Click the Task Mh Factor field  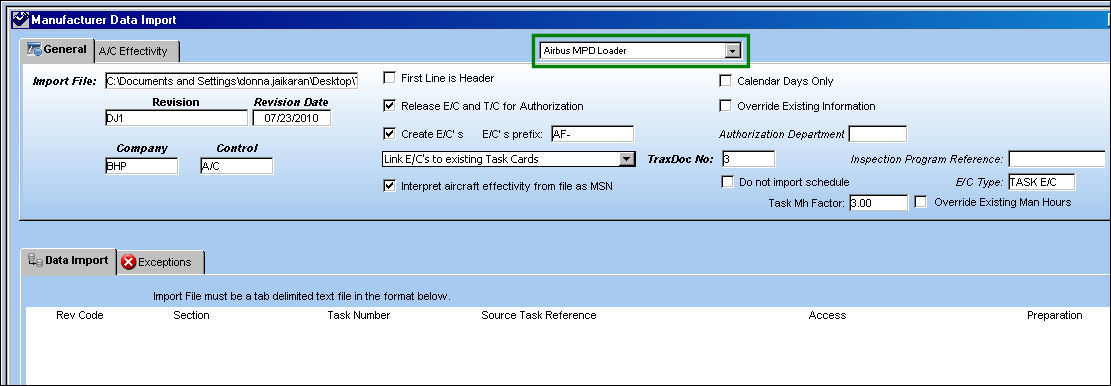click(879, 203)
